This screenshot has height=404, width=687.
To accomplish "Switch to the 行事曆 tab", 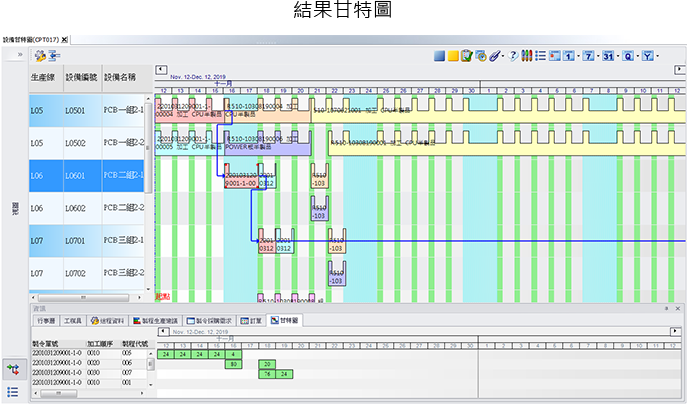I will coord(46,320).
